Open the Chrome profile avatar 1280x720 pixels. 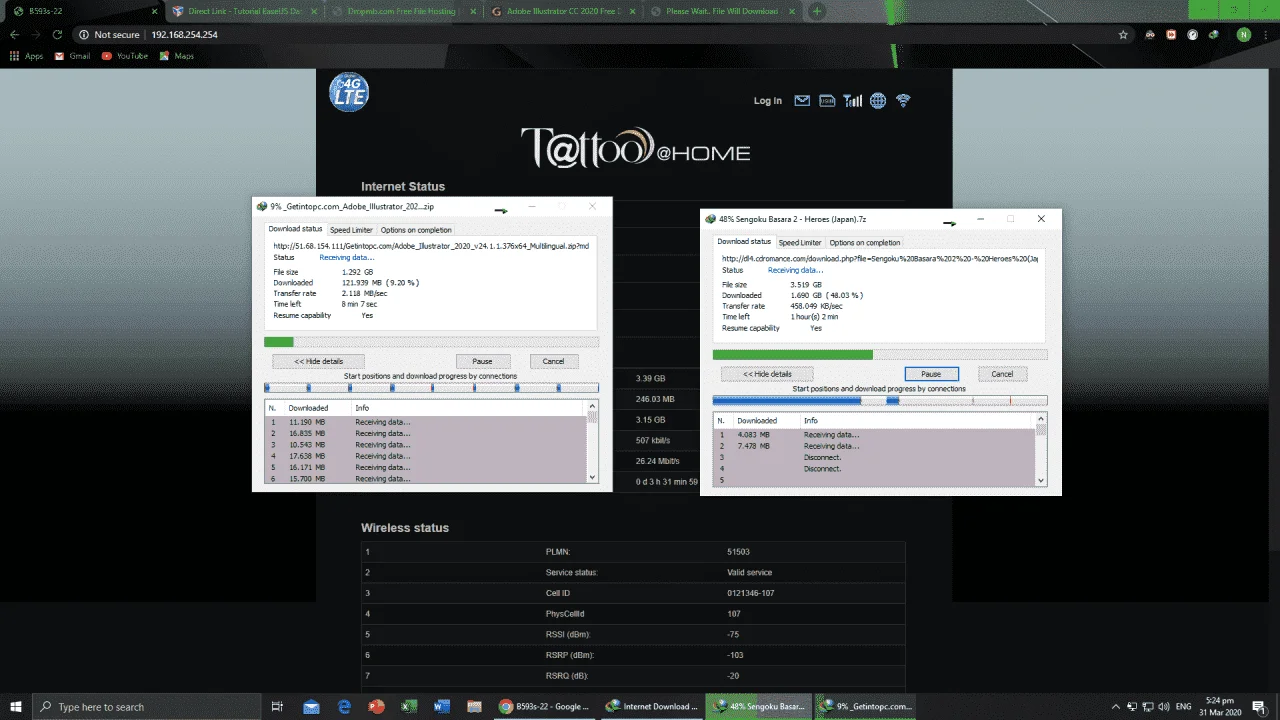pos(1243,34)
